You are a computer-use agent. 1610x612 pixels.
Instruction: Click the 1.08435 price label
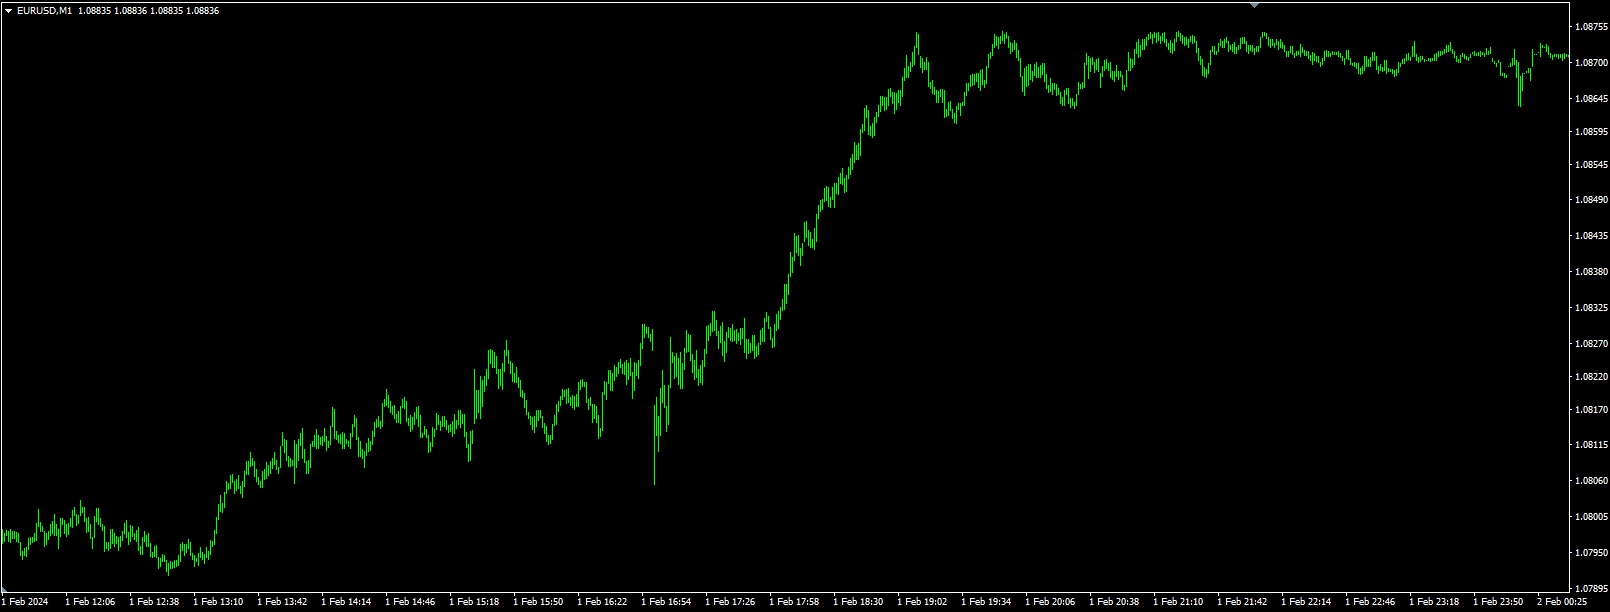1590,236
